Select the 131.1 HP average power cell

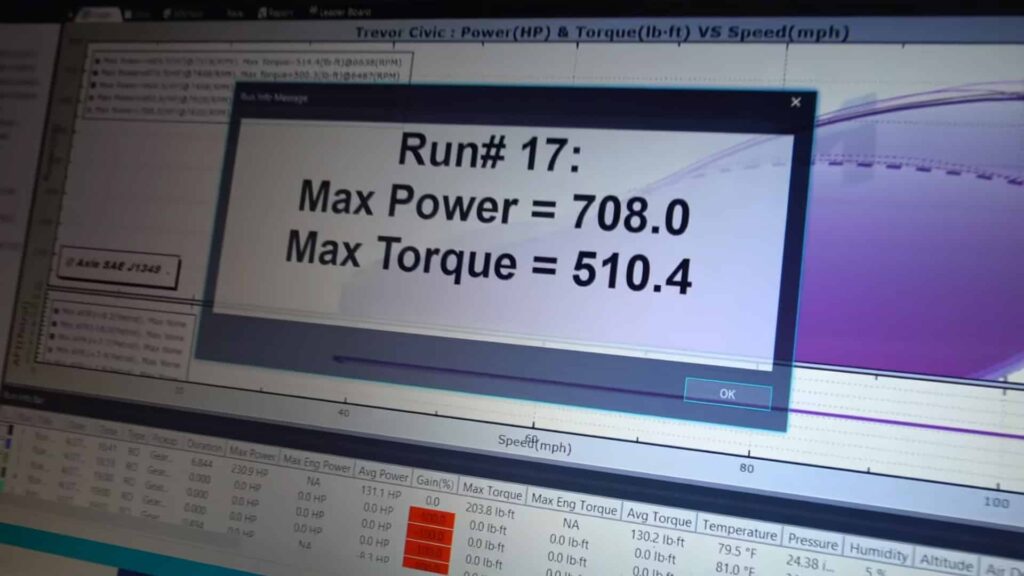(381, 492)
